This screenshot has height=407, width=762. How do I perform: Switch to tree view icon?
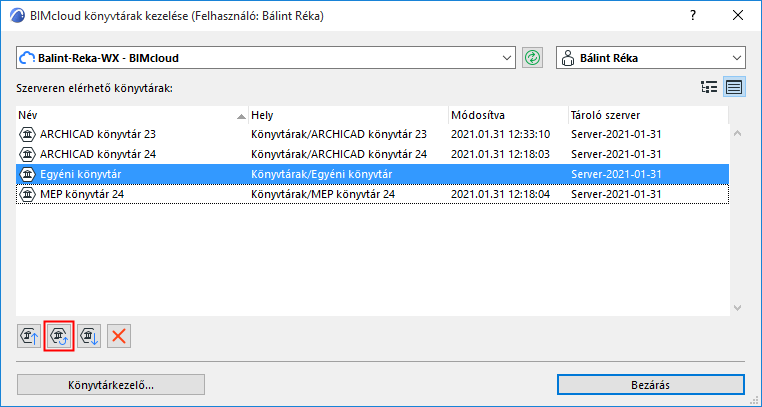710,87
